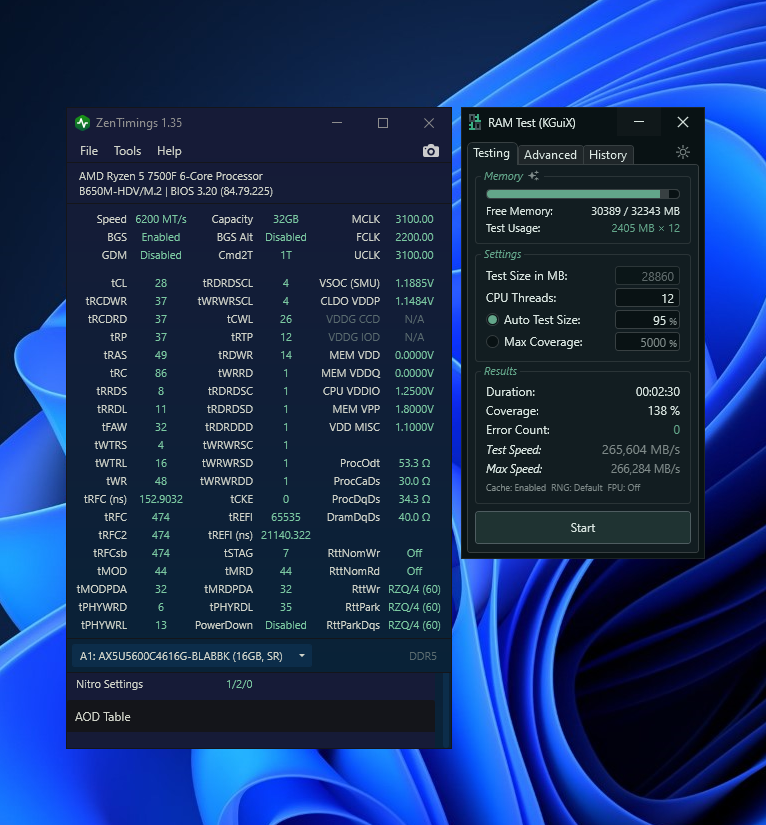Click the tRAS value 49
The image size is (766, 825).
click(x=161, y=355)
